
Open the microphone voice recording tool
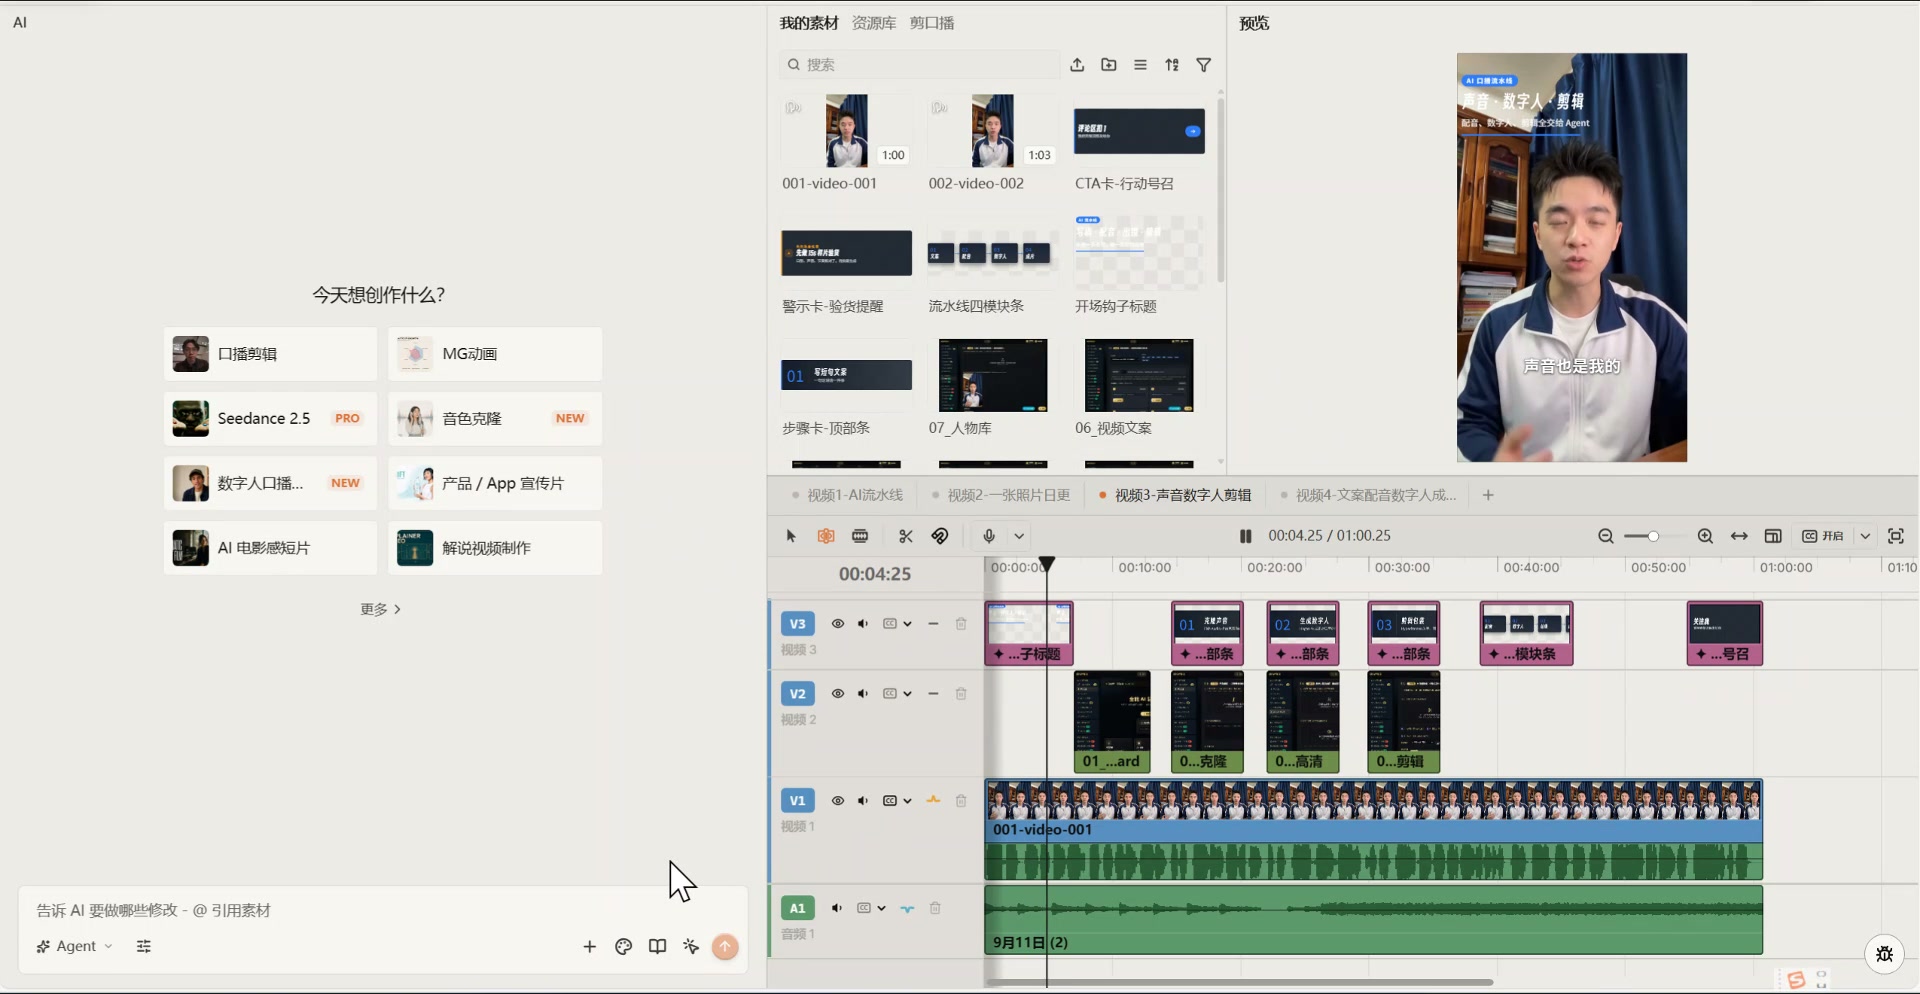[989, 536]
